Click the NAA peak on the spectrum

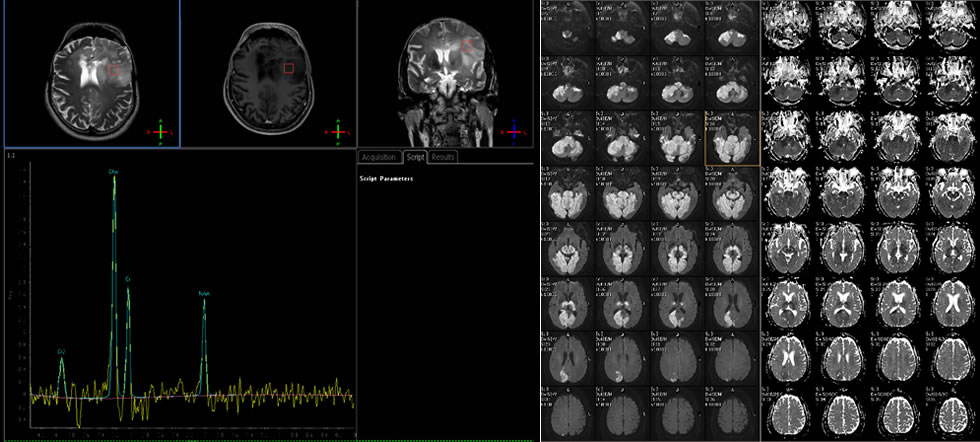tap(204, 300)
